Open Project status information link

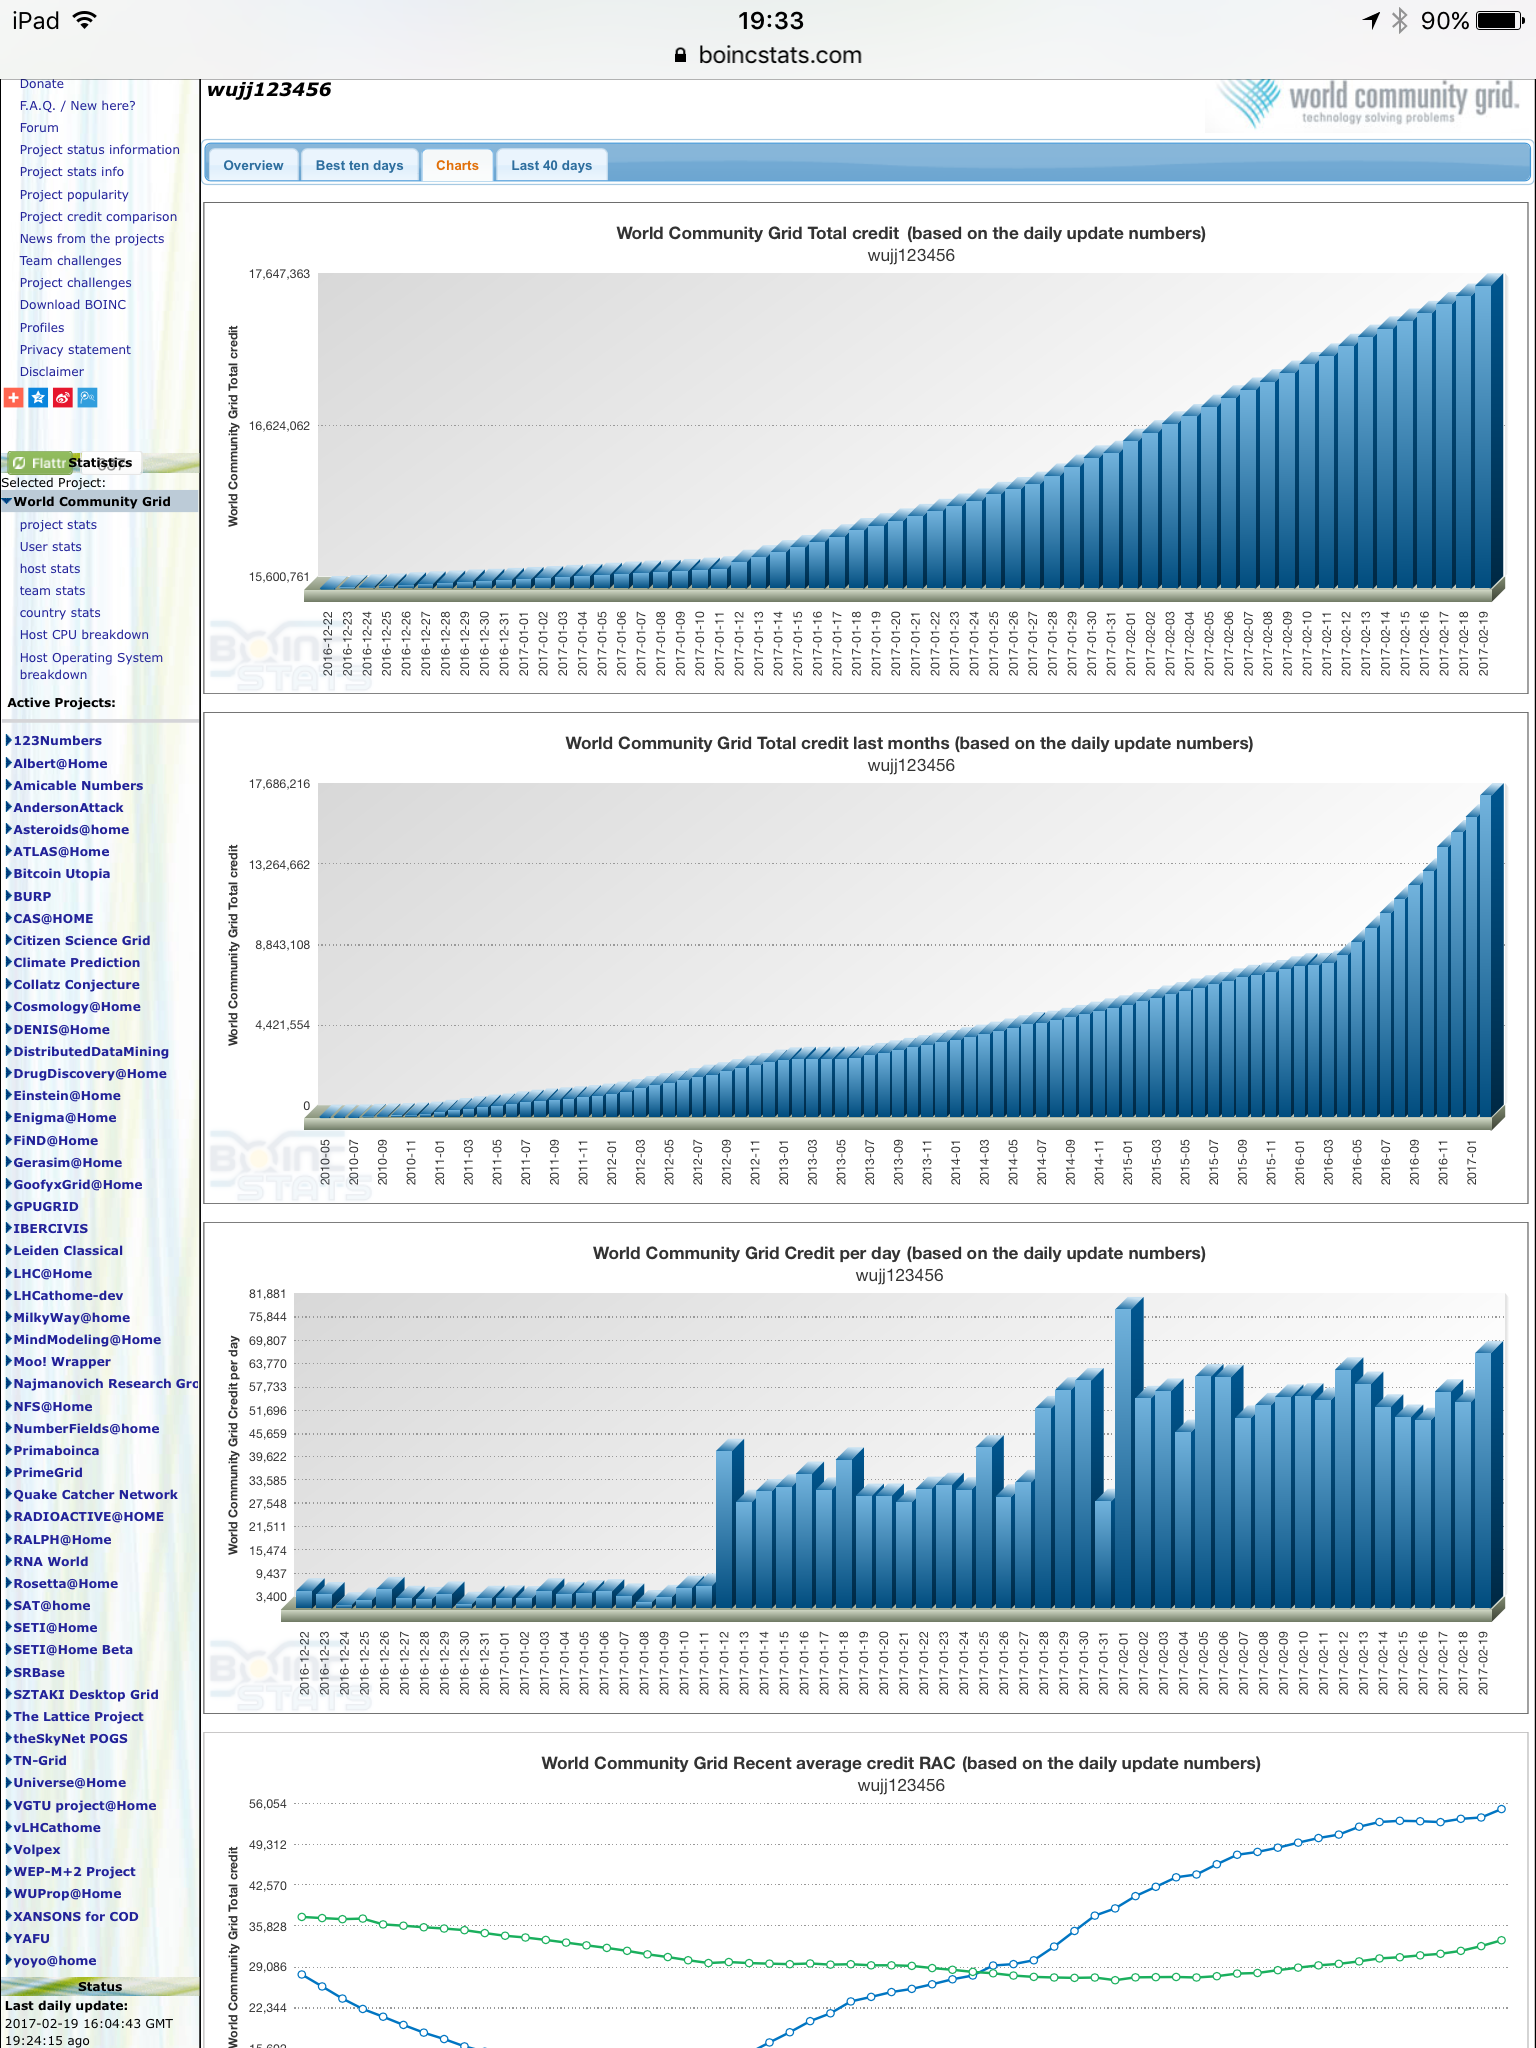tap(100, 149)
